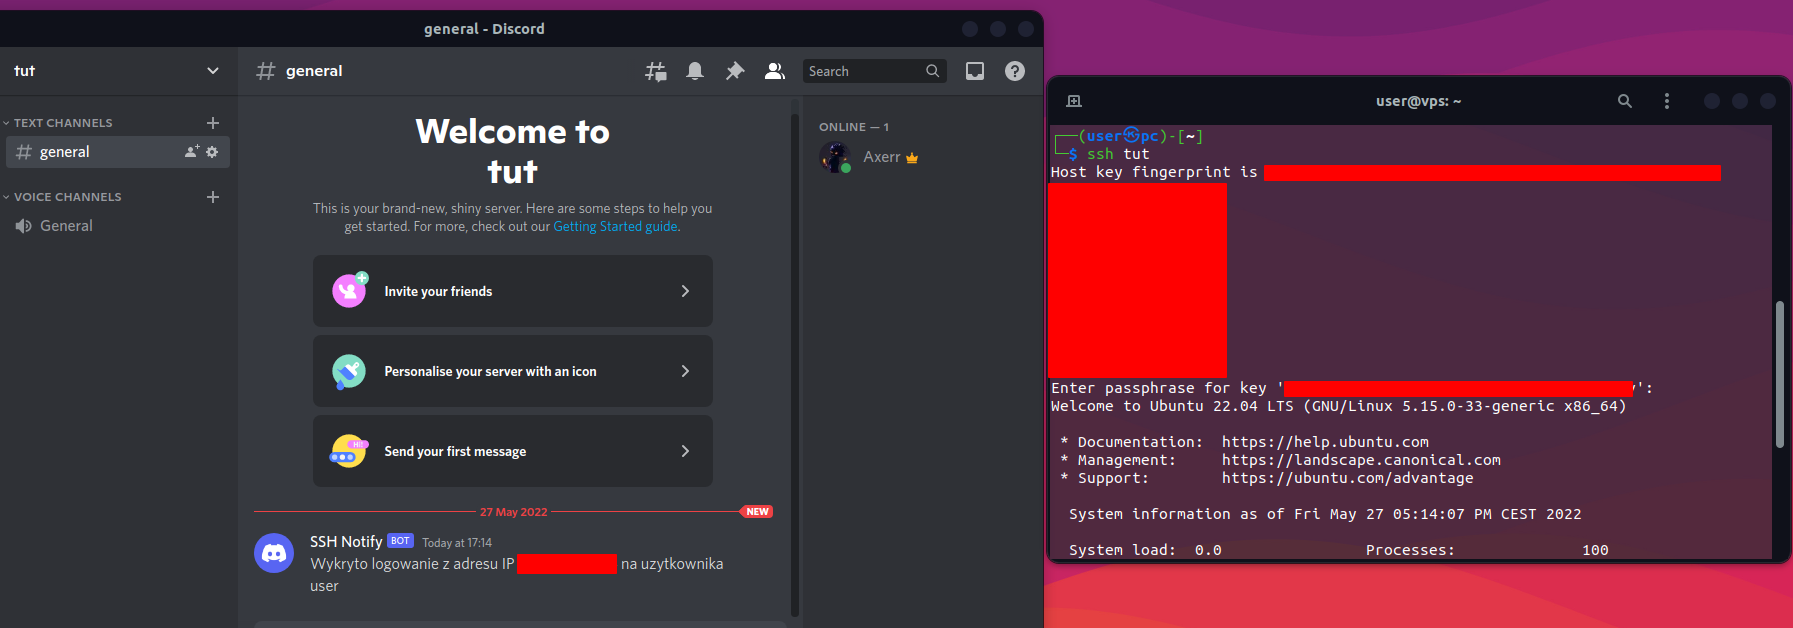1793x628 pixels.
Task: Click the terminal search icon
Action: click(1625, 101)
